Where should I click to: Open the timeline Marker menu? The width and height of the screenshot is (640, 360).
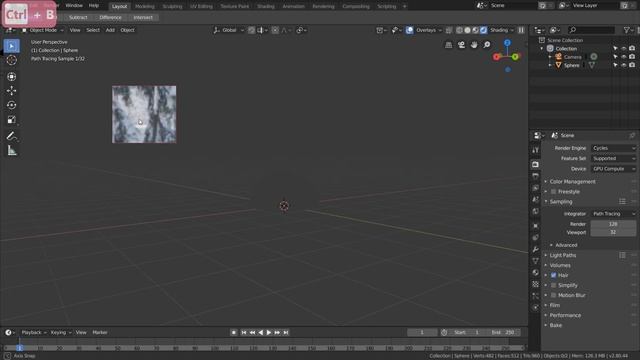click(x=100, y=333)
